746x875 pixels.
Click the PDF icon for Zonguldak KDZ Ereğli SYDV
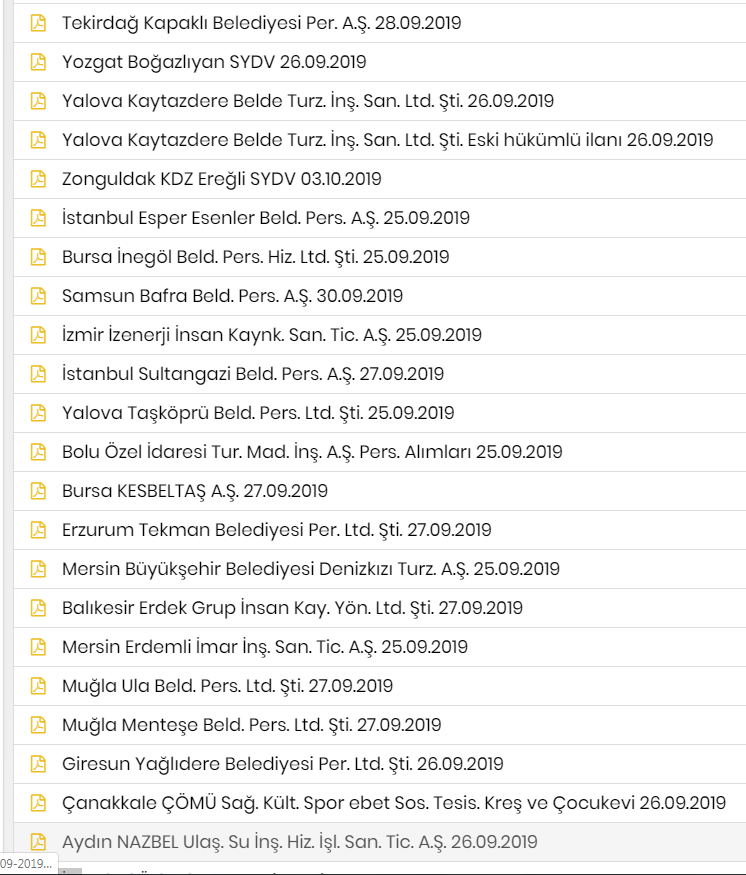(38, 179)
